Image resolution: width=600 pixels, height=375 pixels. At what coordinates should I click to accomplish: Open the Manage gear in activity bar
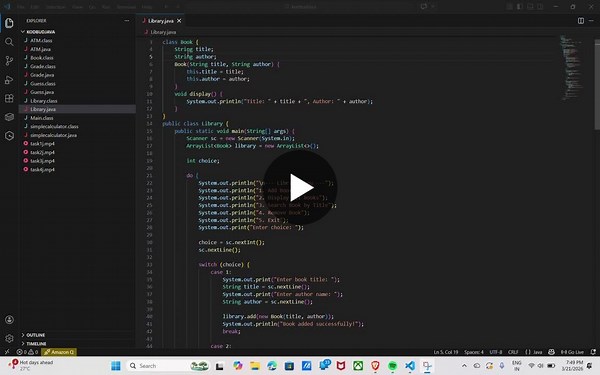(x=9, y=338)
